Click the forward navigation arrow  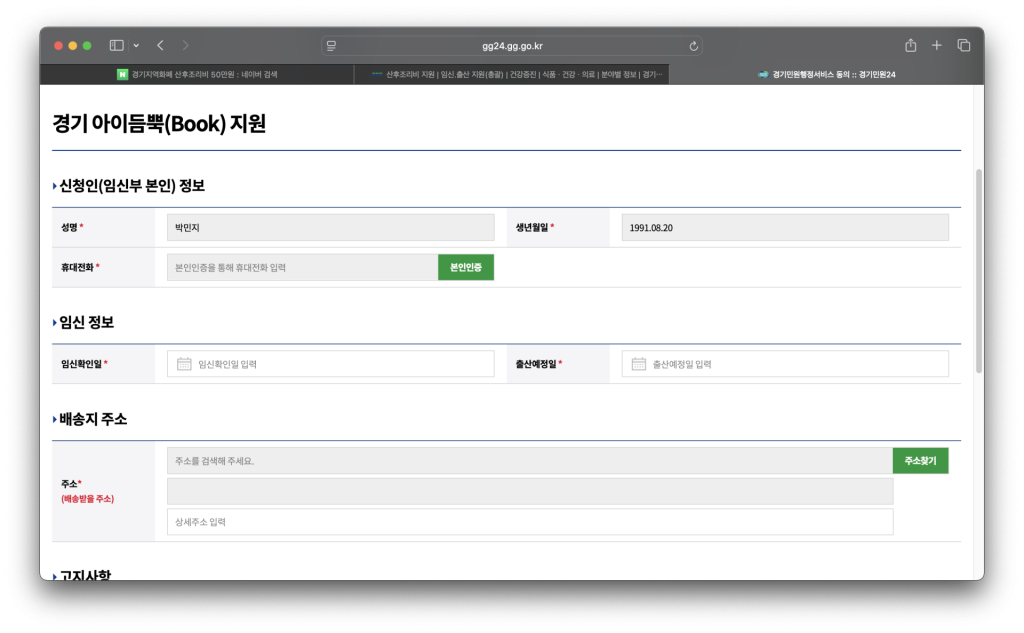pos(186,45)
